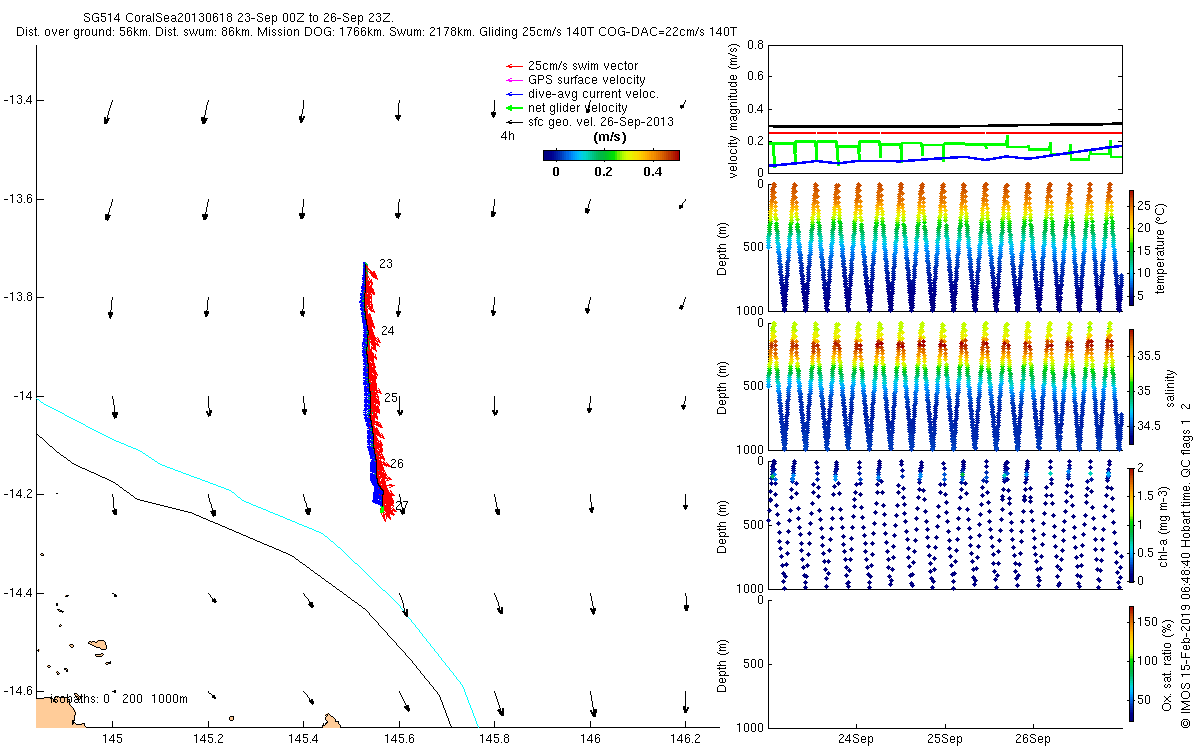Click the salinity colorbar
Viewport: 1200px width, 750px height.
click(x=1131, y=386)
